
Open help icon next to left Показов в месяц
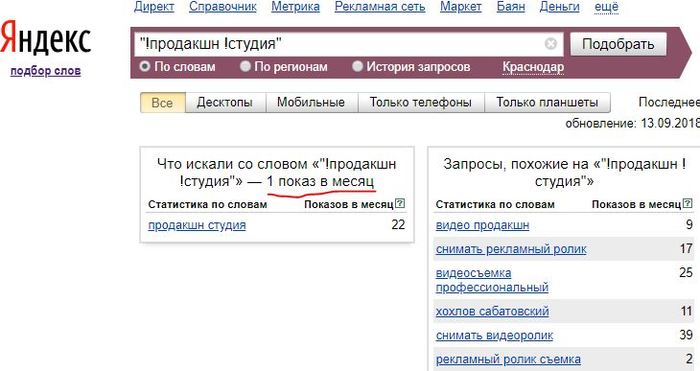click(400, 204)
